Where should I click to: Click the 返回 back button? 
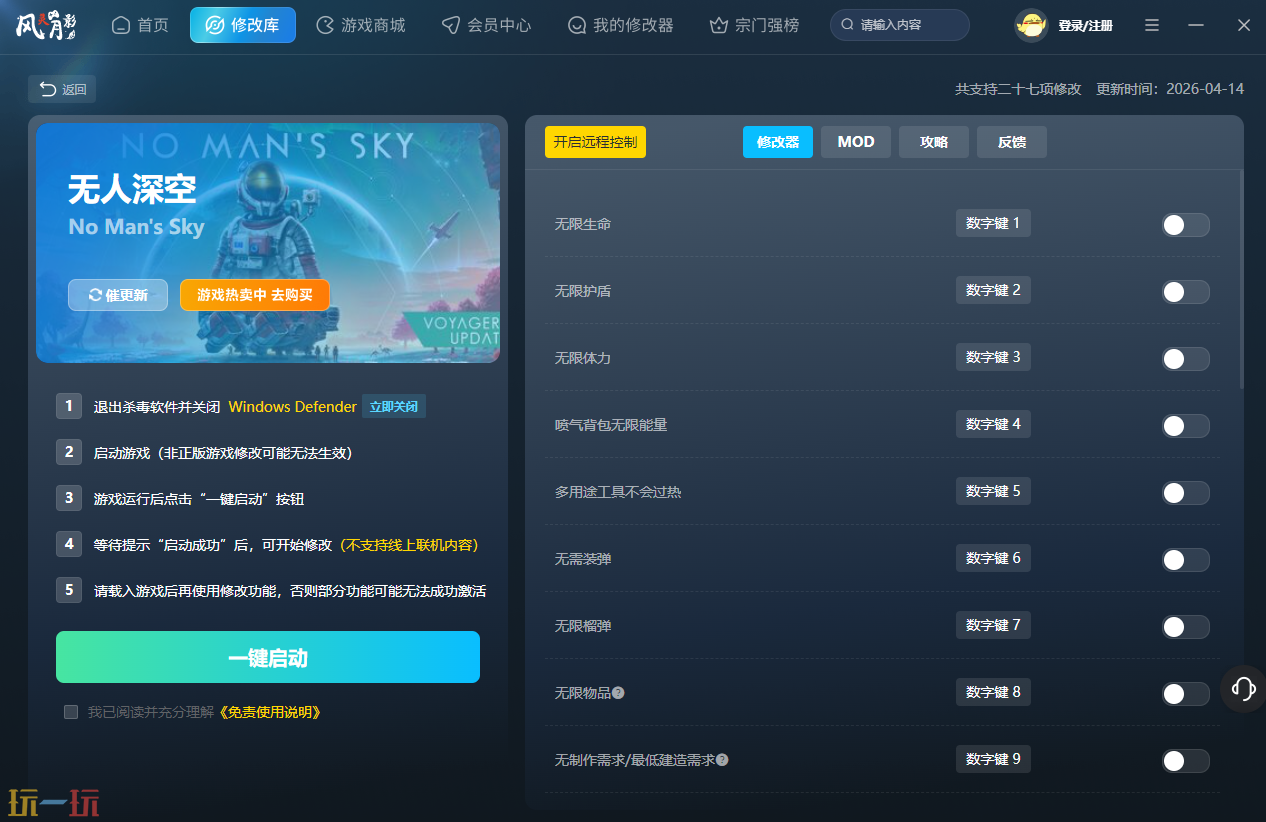click(x=62, y=89)
